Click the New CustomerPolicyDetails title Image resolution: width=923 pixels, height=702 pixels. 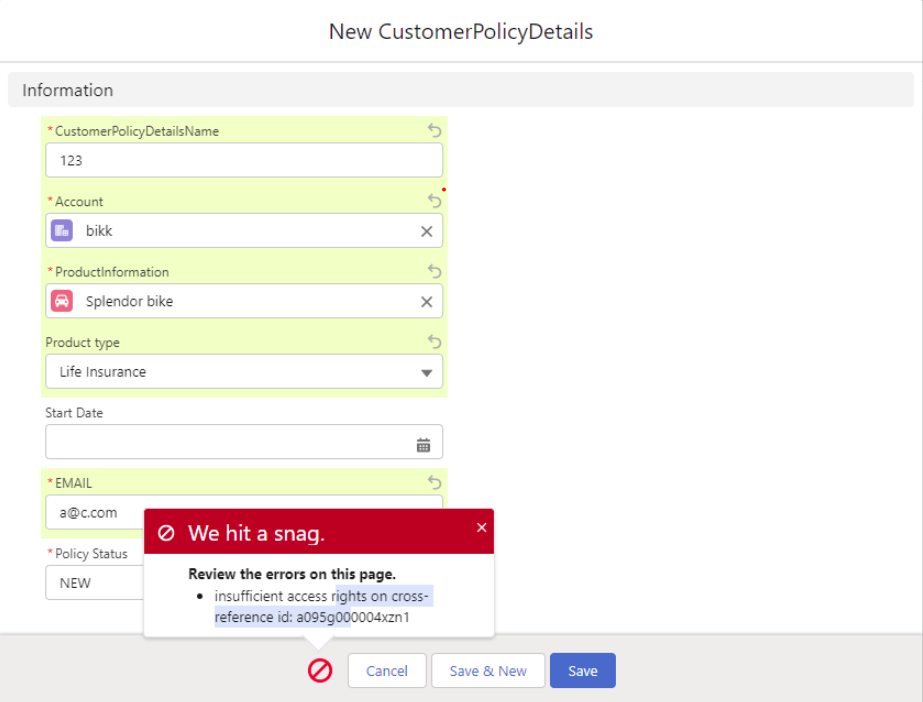point(461,32)
